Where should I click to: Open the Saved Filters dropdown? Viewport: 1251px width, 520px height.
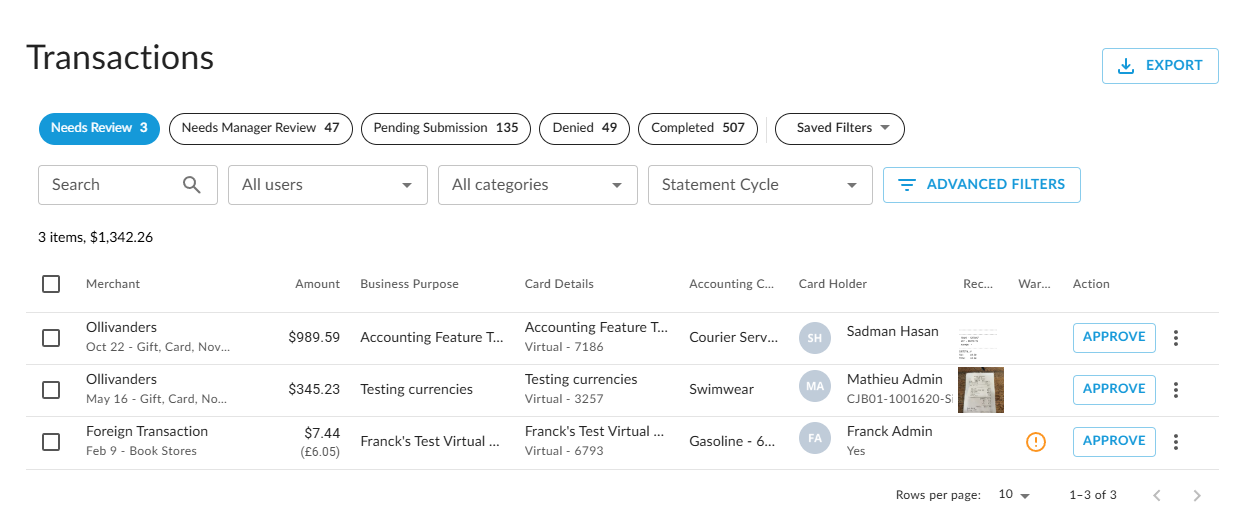pyautogui.click(x=840, y=128)
